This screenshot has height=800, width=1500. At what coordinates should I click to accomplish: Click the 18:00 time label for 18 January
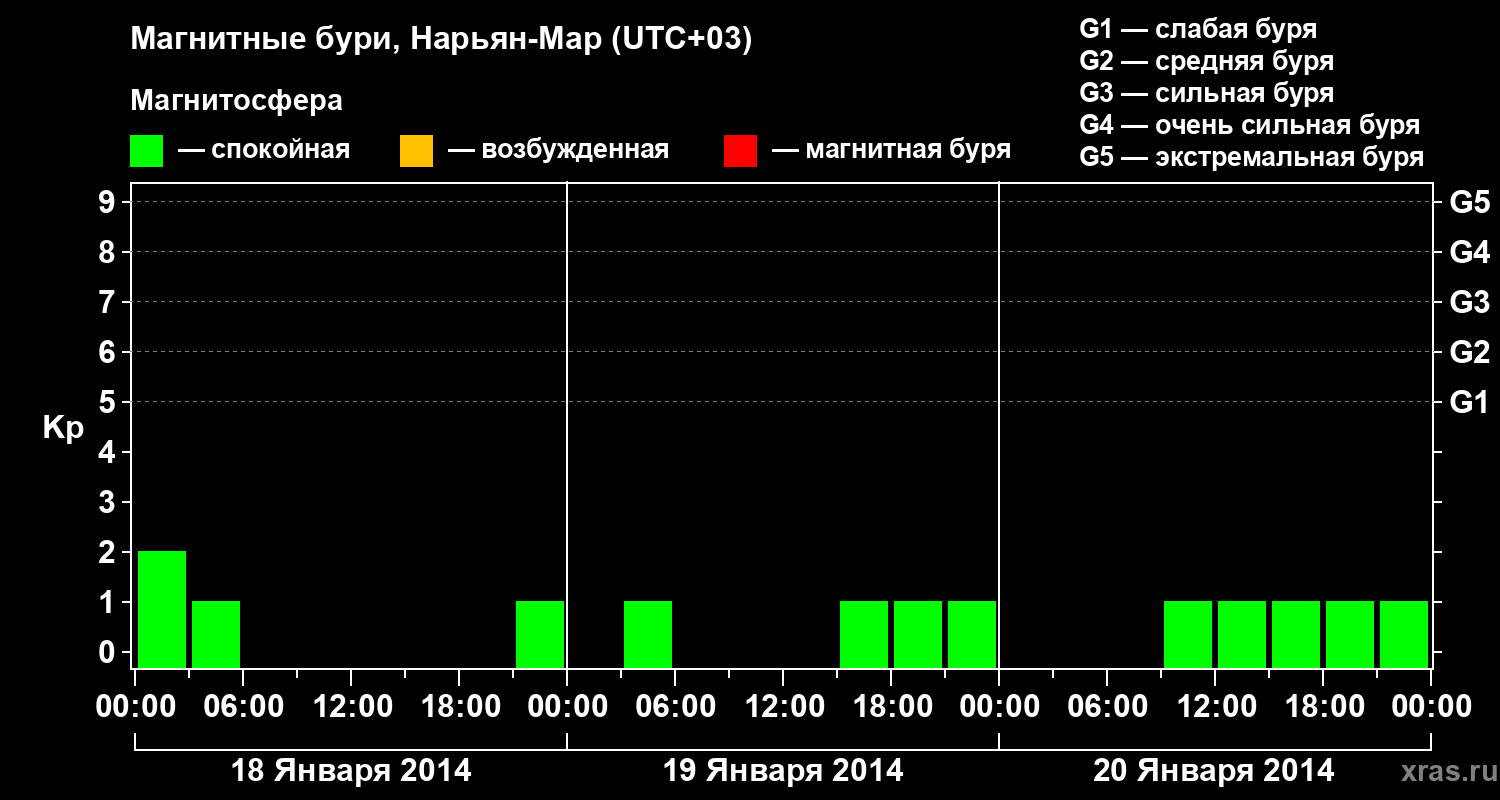tap(459, 707)
